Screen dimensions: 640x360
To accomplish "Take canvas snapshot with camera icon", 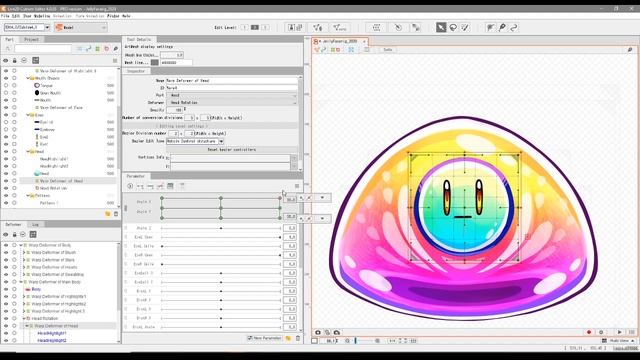I will (318, 332).
